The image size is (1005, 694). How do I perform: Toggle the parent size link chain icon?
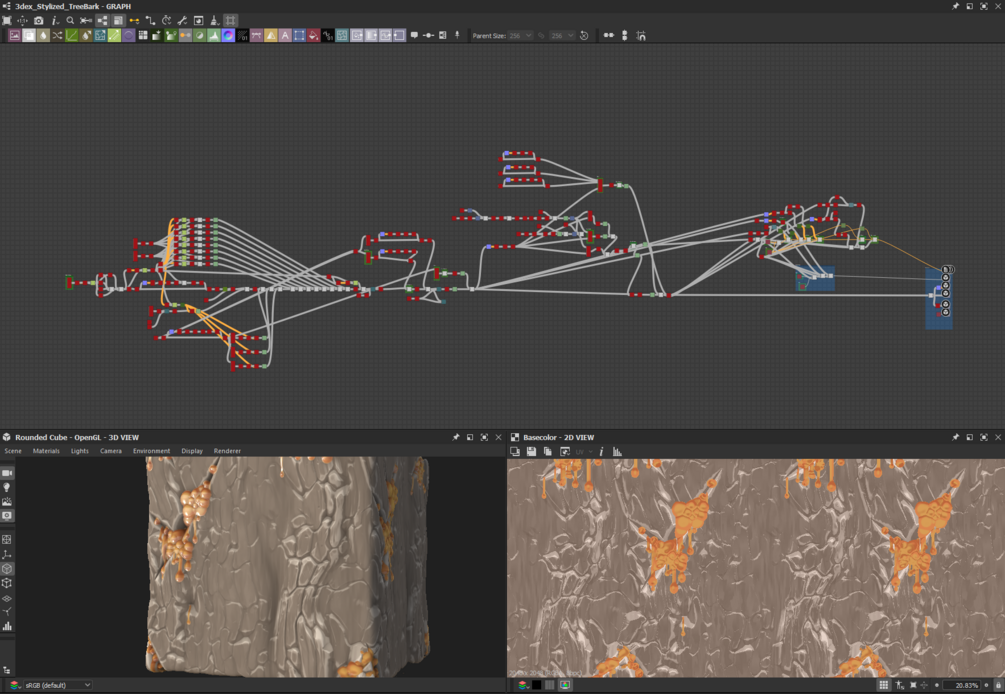(x=542, y=36)
